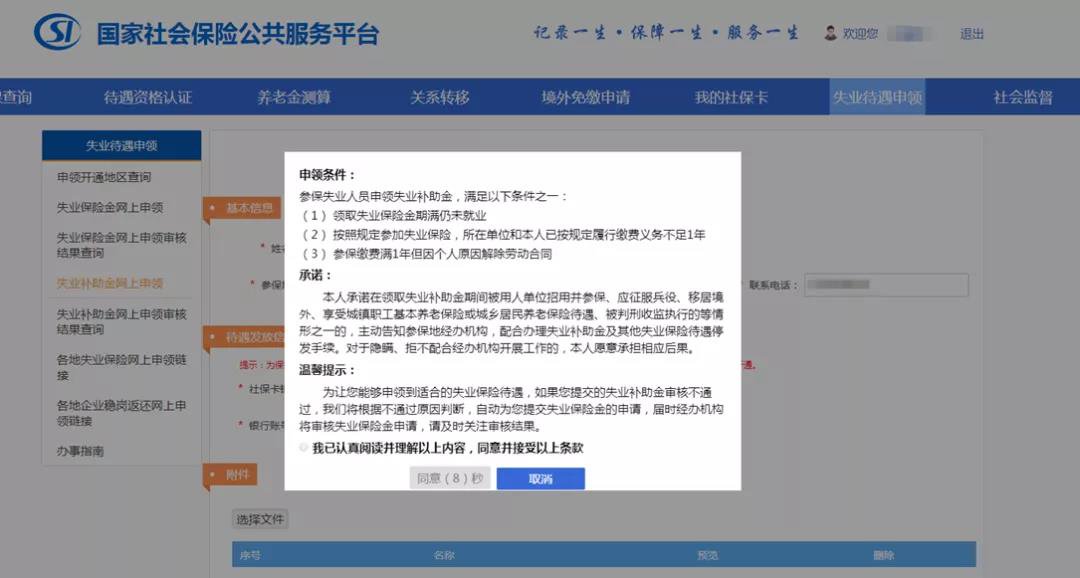Click the 退出 logout link
This screenshot has height=578, width=1080.
click(972, 34)
